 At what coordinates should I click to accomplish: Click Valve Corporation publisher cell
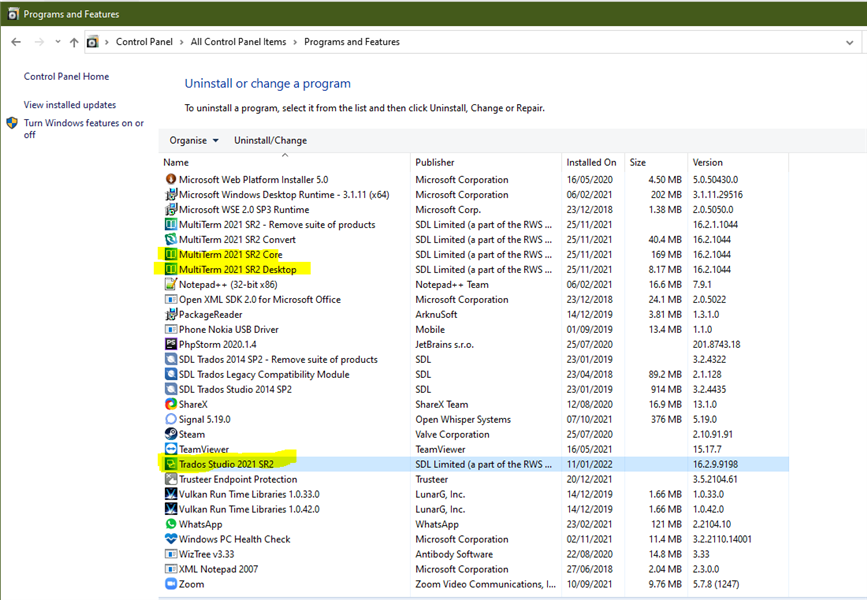452,434
